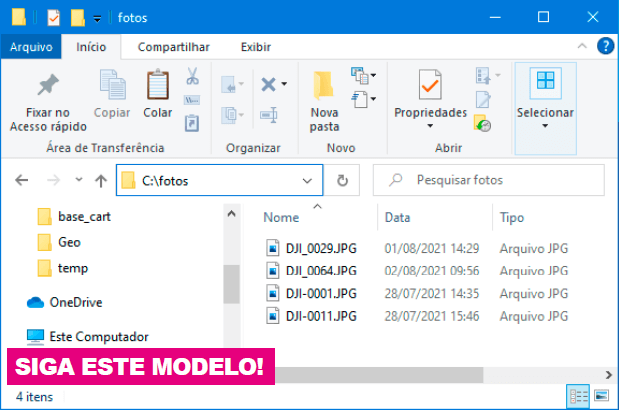Go back with the left arrow
619x410 pixels.
point(22,180)
